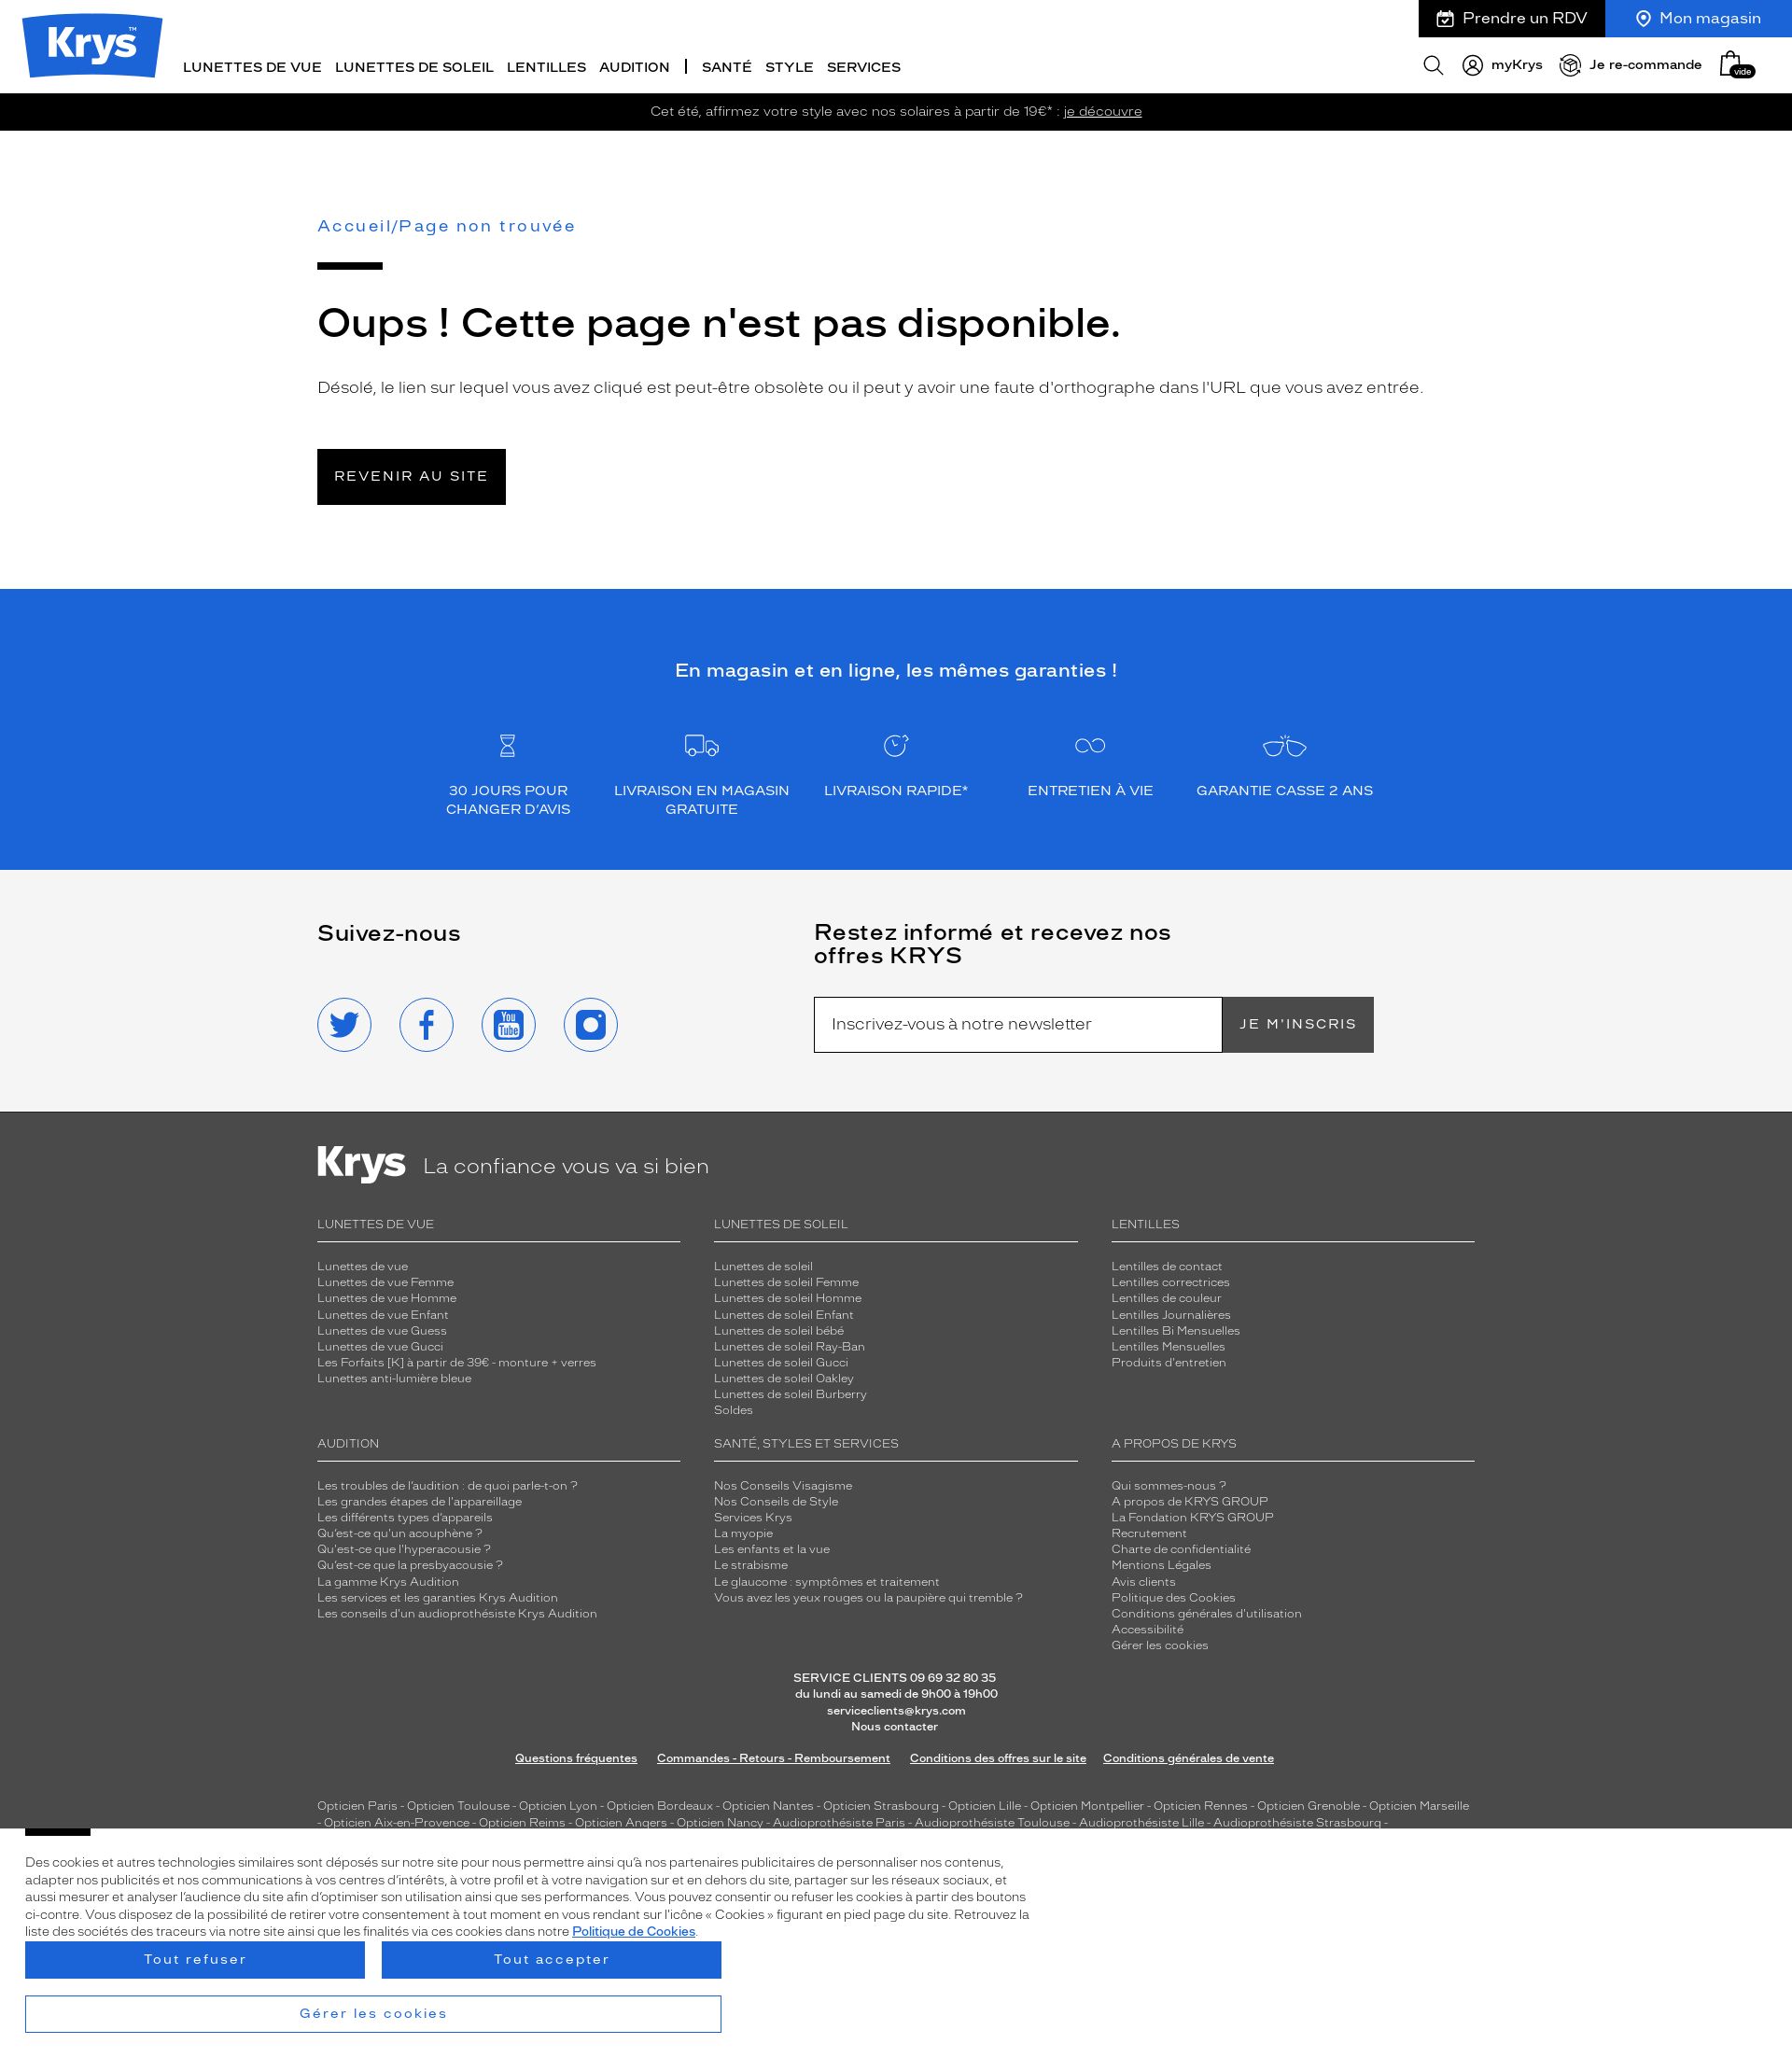The image size is (1792, 2058).
Task: Click the clock icon for Livraison rapide
Action: point(896,745)
